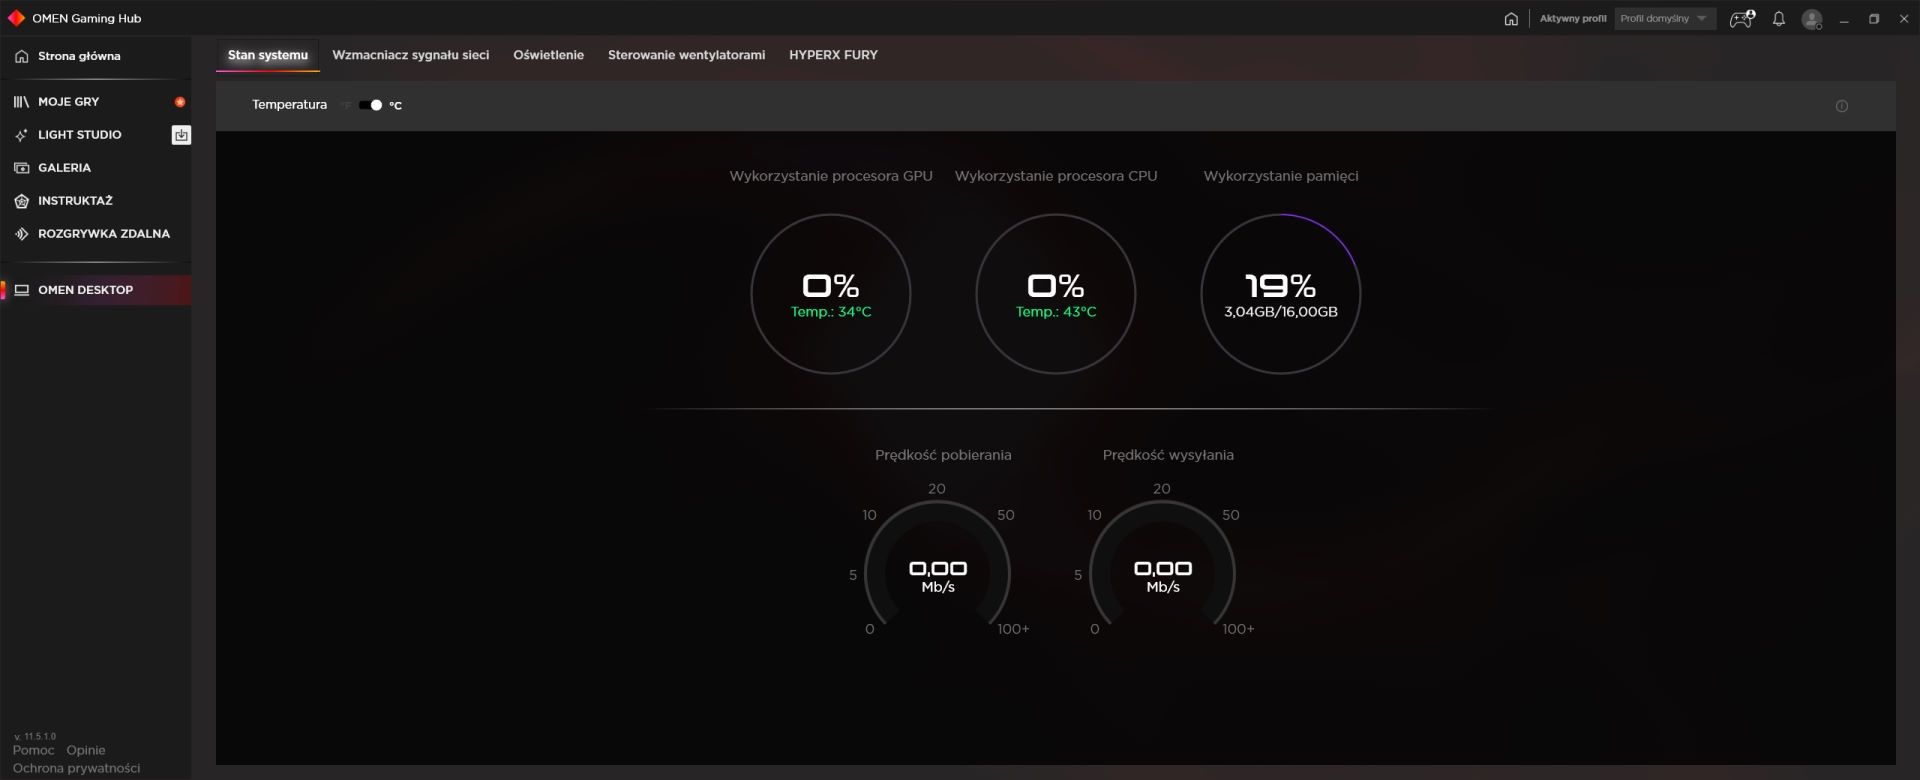Screen dimensions: 1920x780
Task: Open MOJE GRY in sidebar
Action: coord(96,102)
